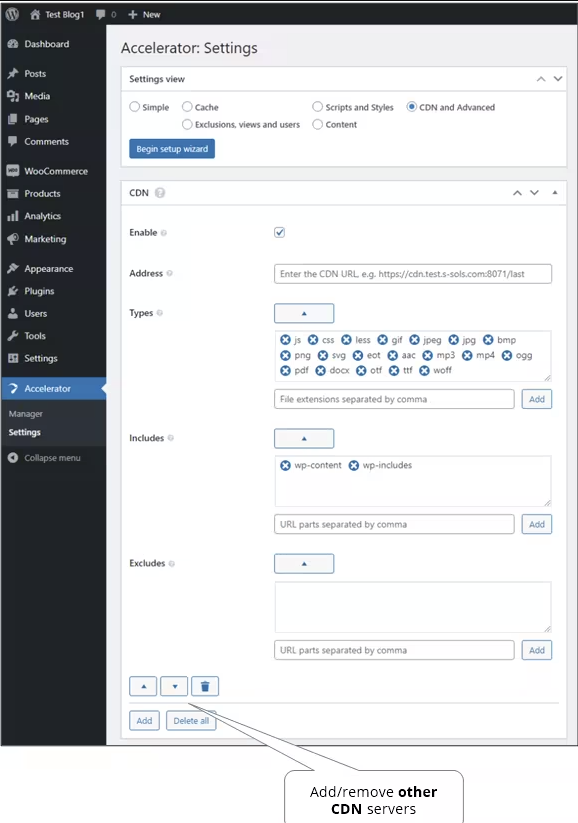
Task: Collapse the Excludes list toggle
Action: point(304,564)
